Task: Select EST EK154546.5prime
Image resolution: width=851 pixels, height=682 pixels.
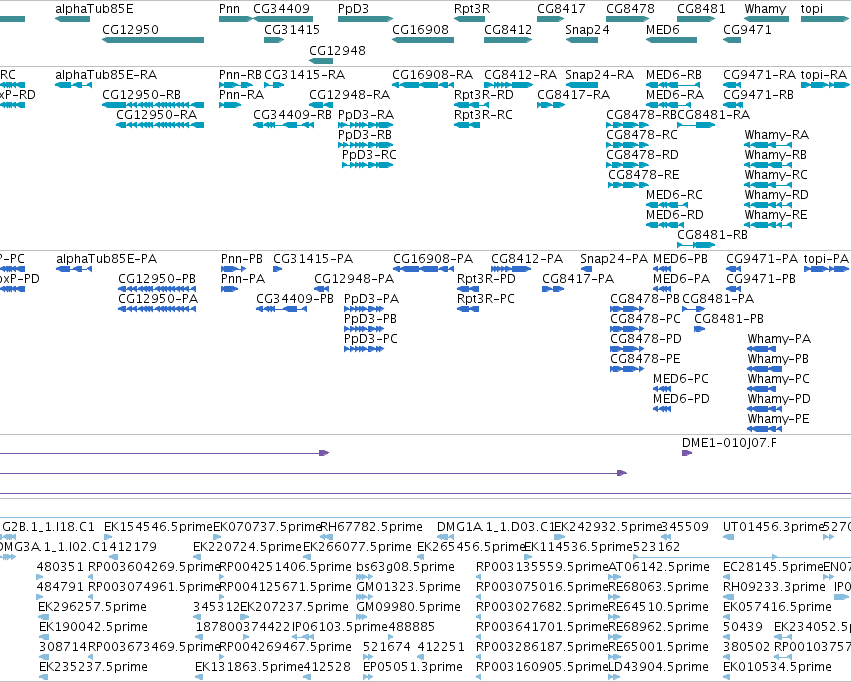Action: 158,527
